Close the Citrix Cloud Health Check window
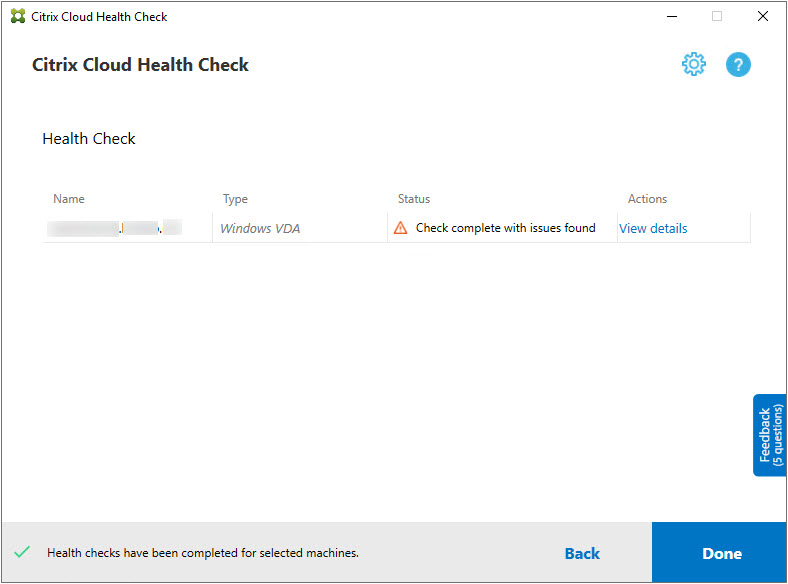The width and height of the screenshot is (788, 584). (x=762, y=17)
